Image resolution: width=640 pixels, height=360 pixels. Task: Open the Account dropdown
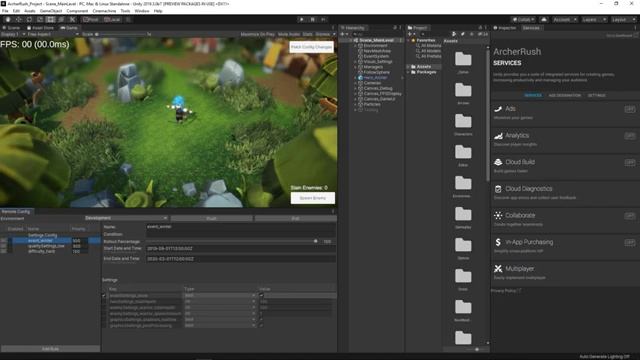pos(565,20)
